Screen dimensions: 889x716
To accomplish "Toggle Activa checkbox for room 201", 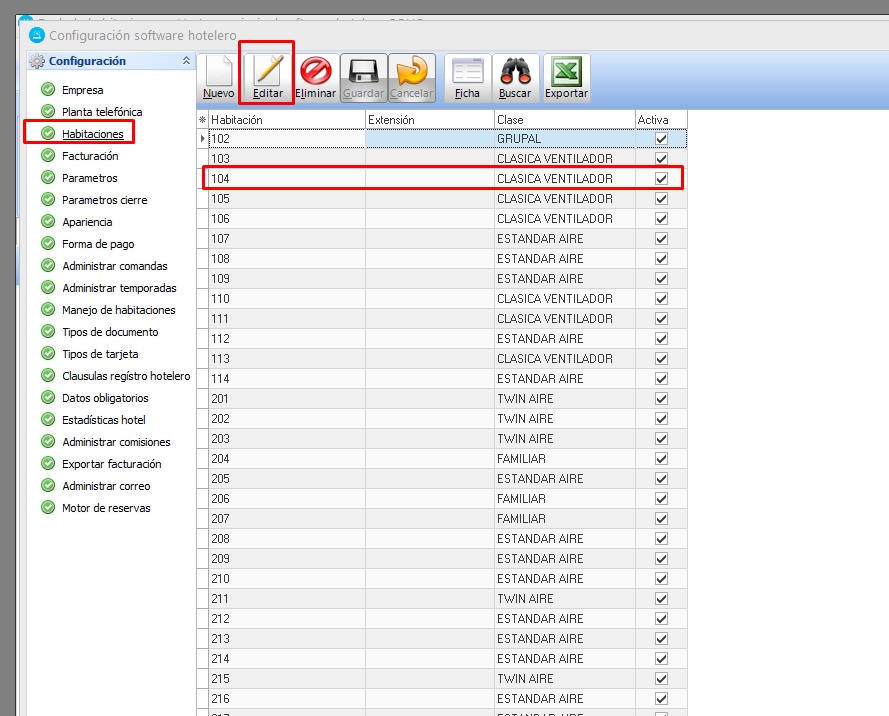I will point(661,399).
